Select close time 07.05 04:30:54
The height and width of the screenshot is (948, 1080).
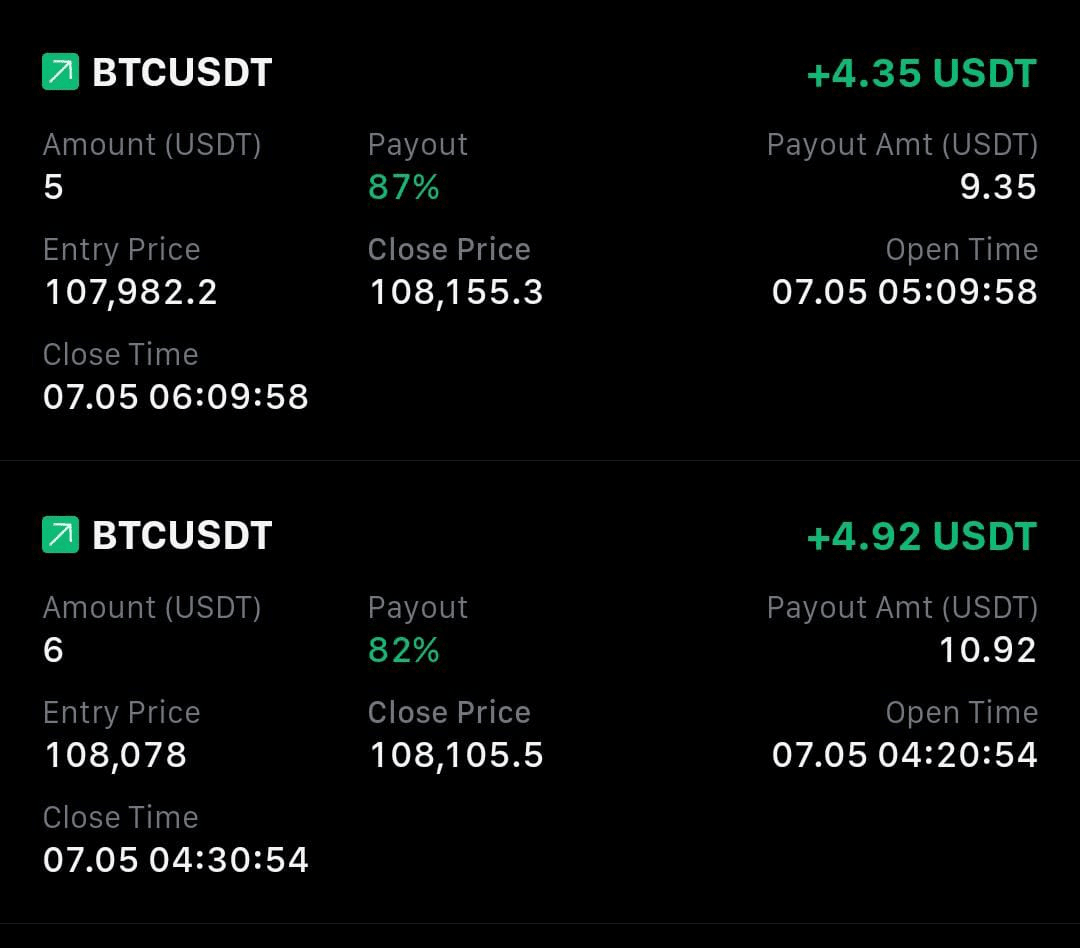point(176,860)
